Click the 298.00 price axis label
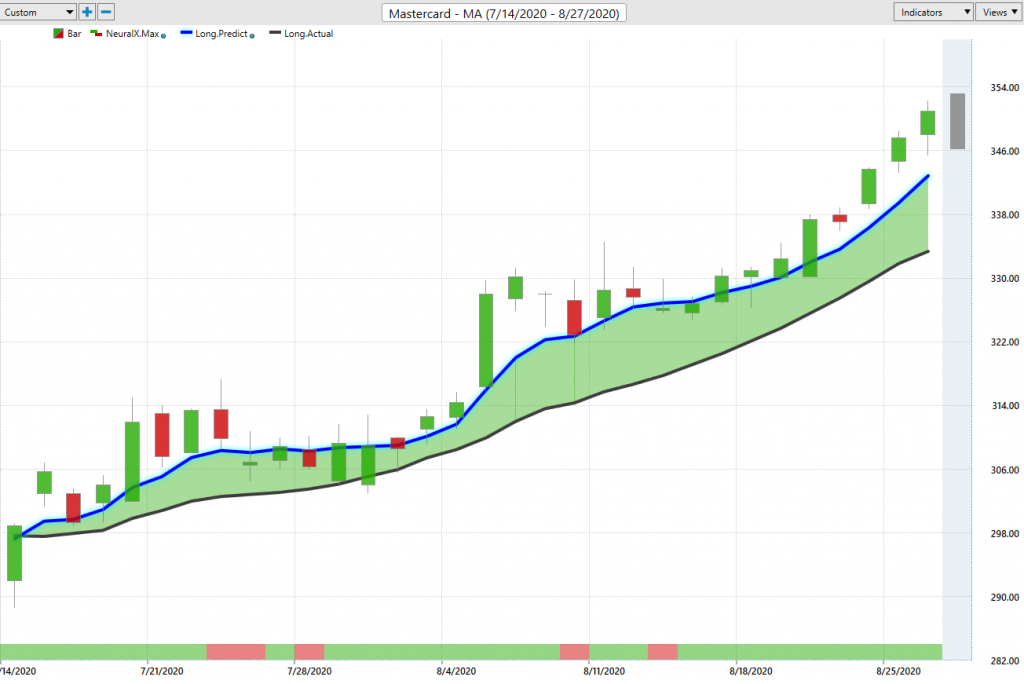Image resolution: width=1024 pixels, height=684 pixels. click(1004, 533)
